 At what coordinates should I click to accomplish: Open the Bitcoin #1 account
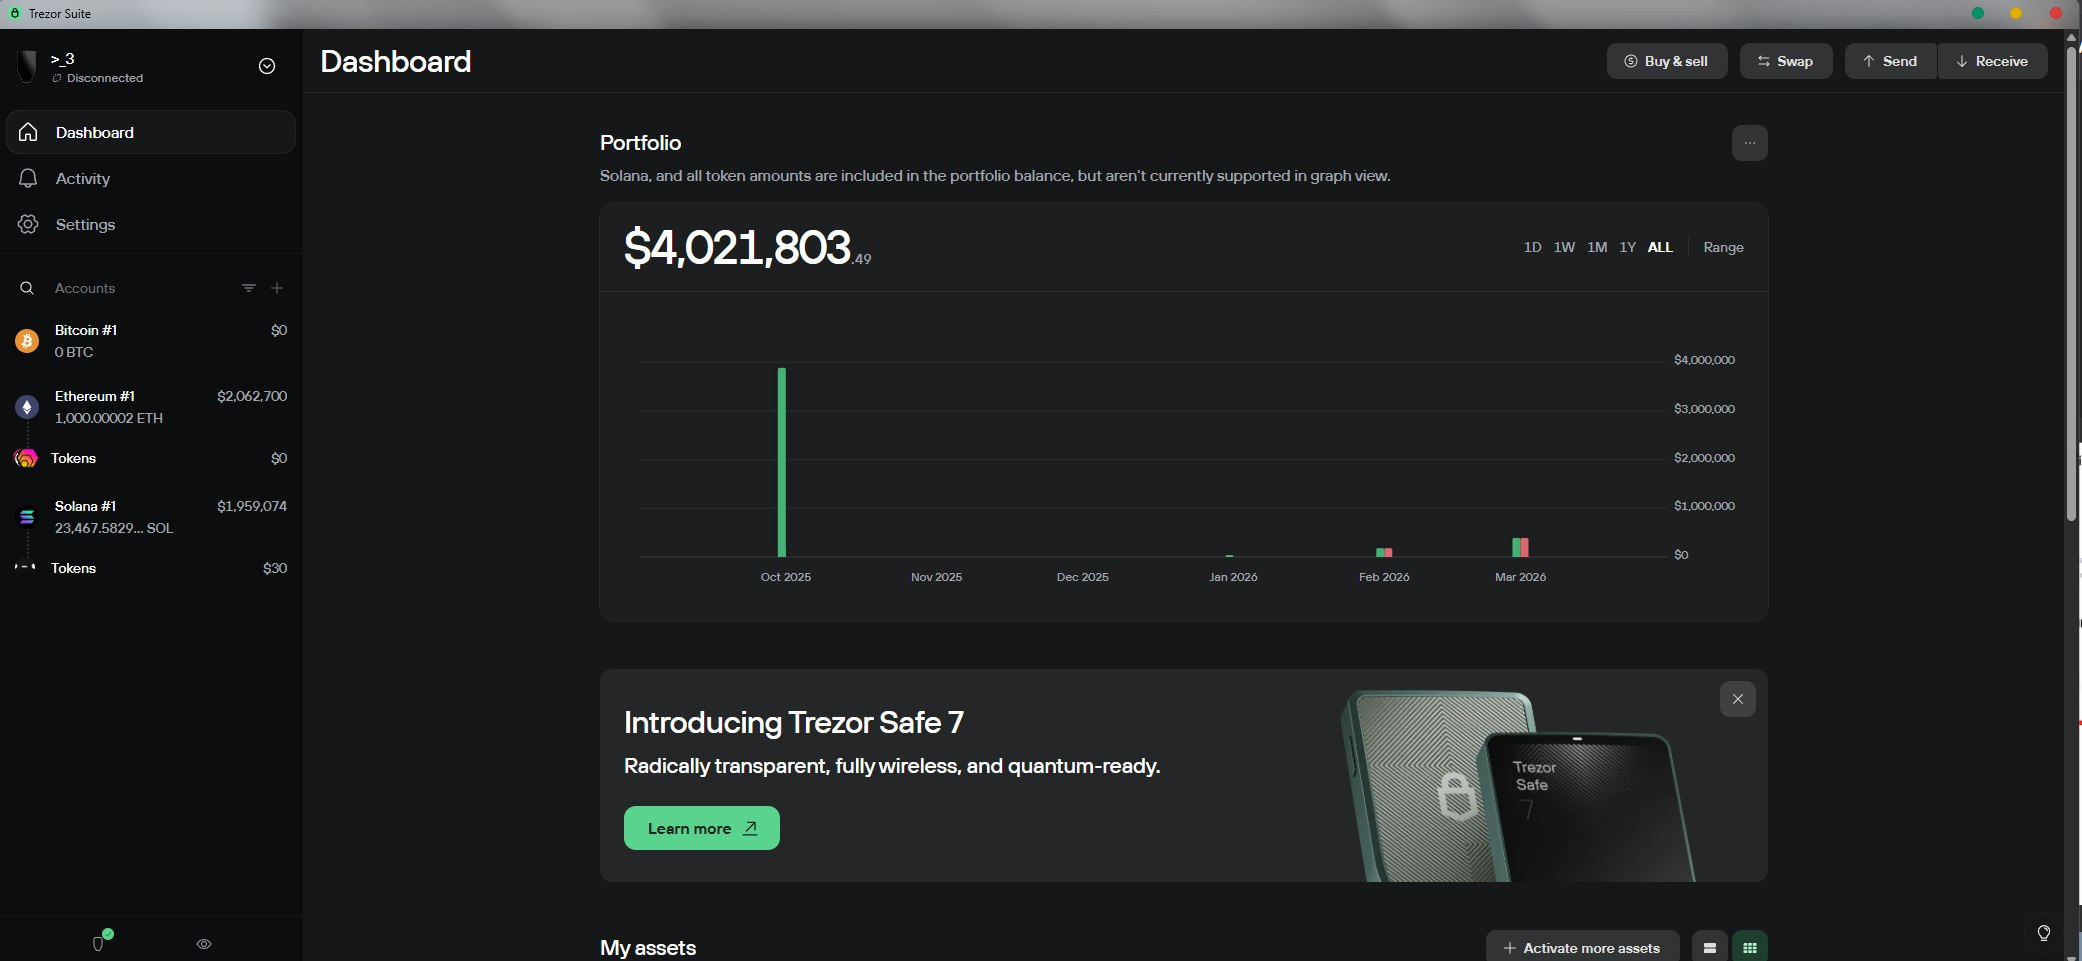coord(151,341)
